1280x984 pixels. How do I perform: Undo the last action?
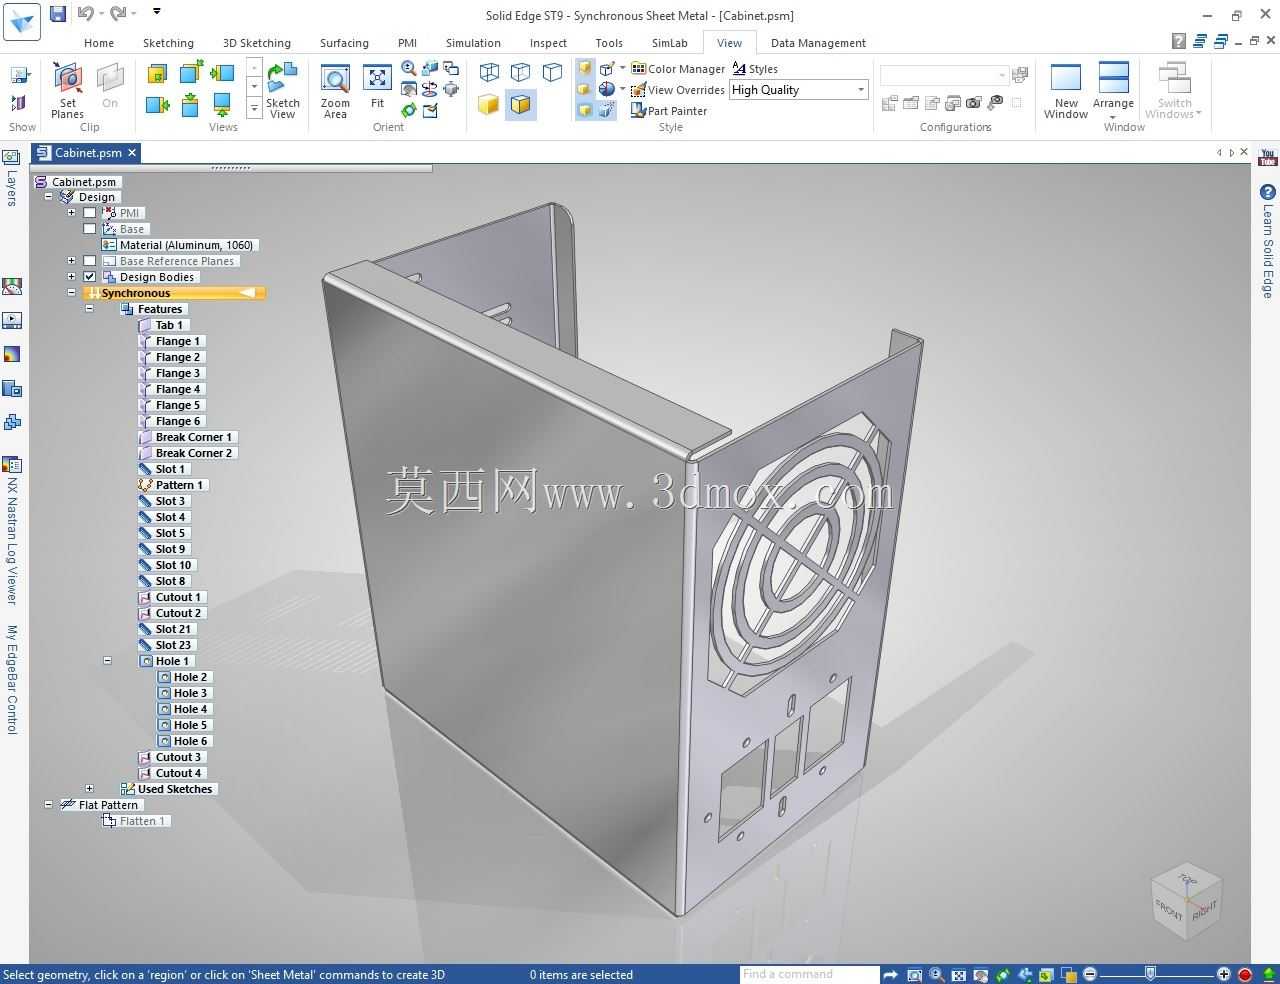click(x=86, y=13)
